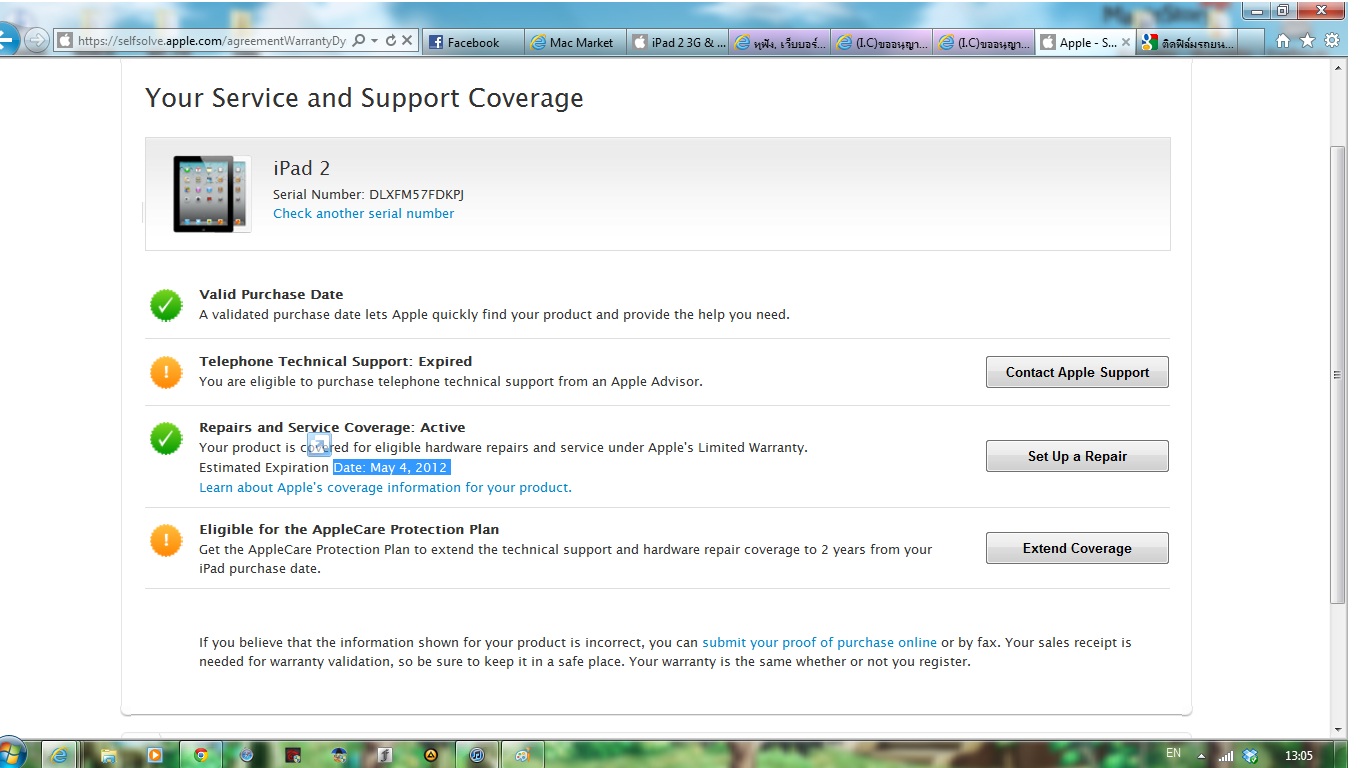Viewport: 1366px width, 768px height.
Task: Click the Contact Apple Support button
Action: pos(1077,372)
